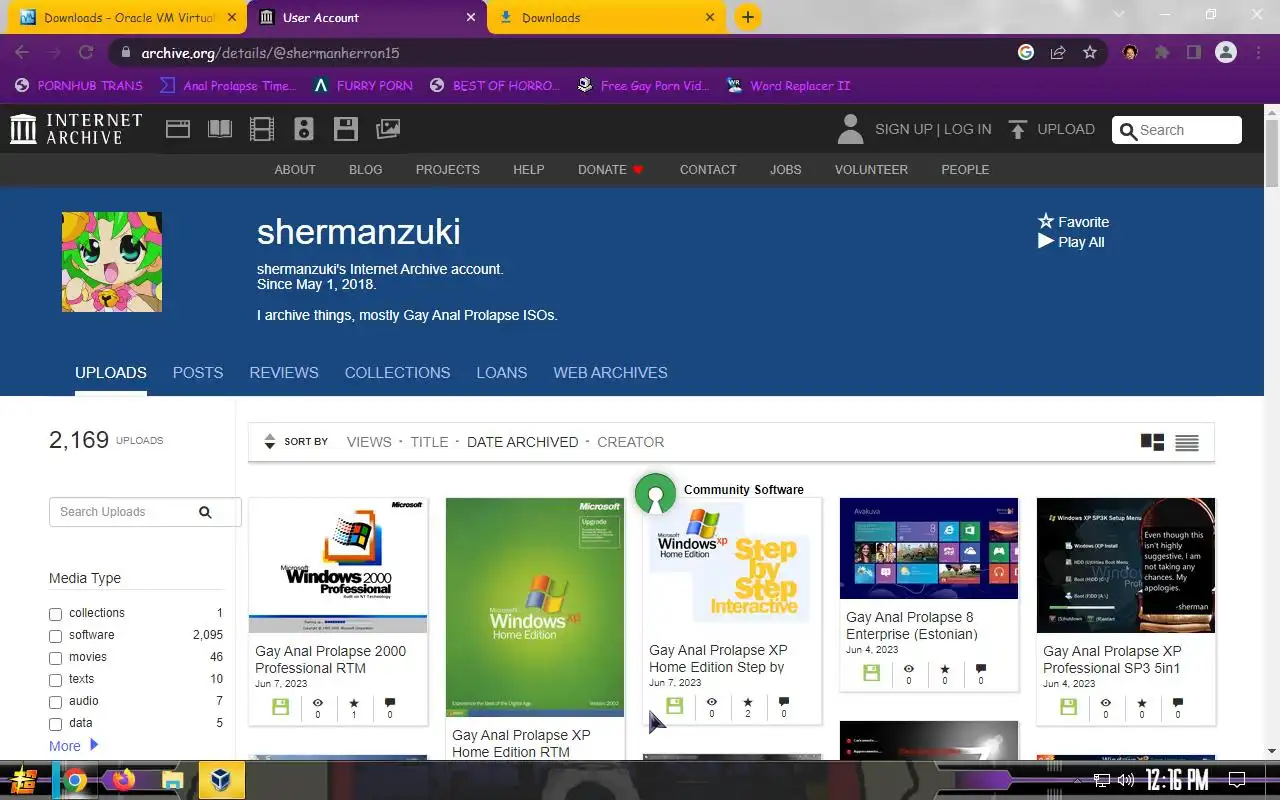Screen dimensions: 1280x800
Task: Click the share page icon in address bar
Action: [1058, 53]
